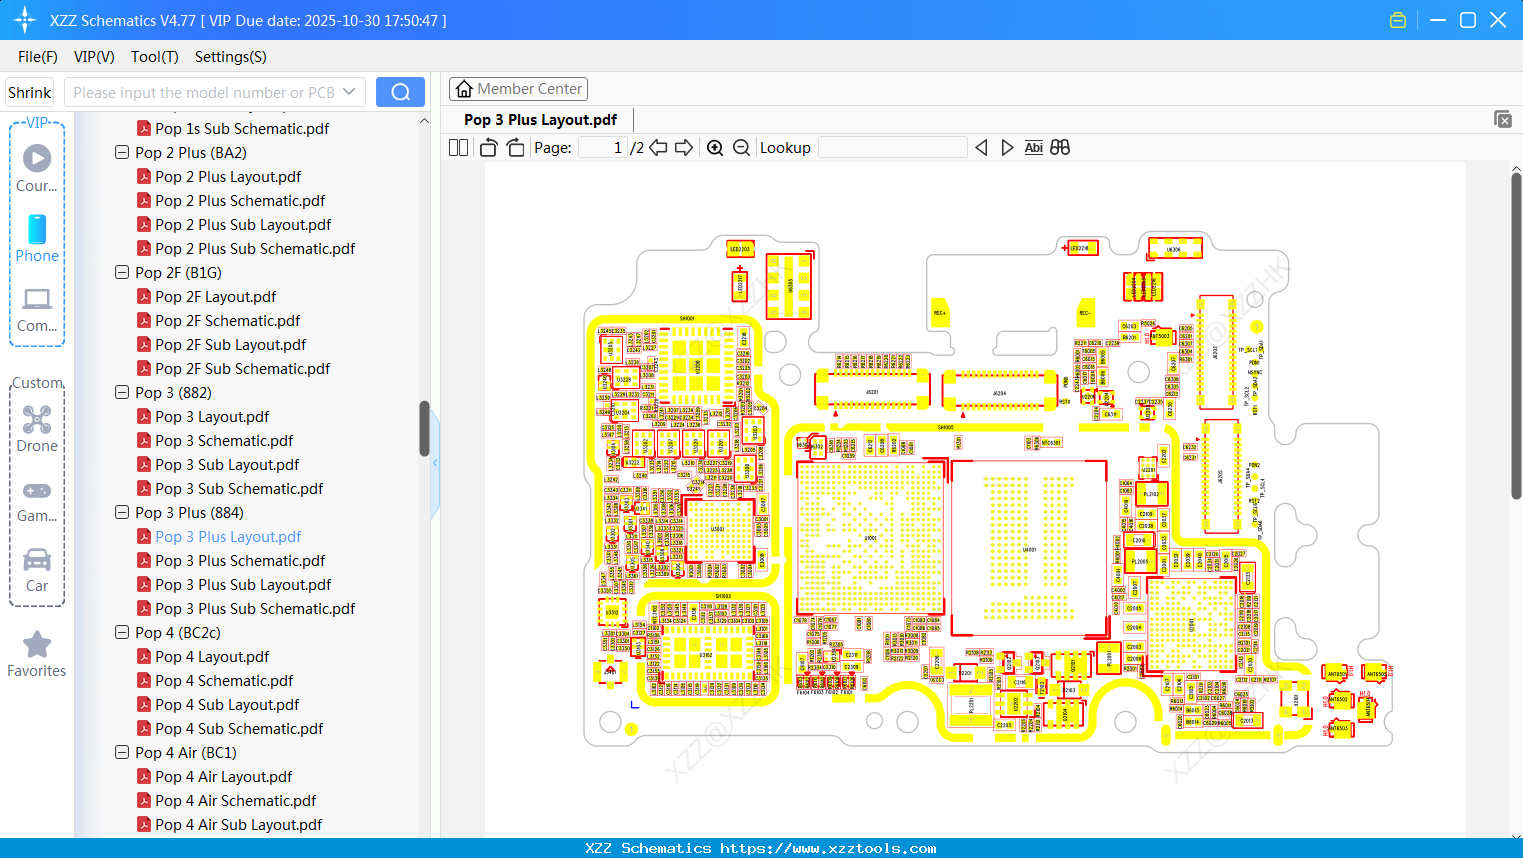Rotate the page counterclockwise

pos(487,147)
